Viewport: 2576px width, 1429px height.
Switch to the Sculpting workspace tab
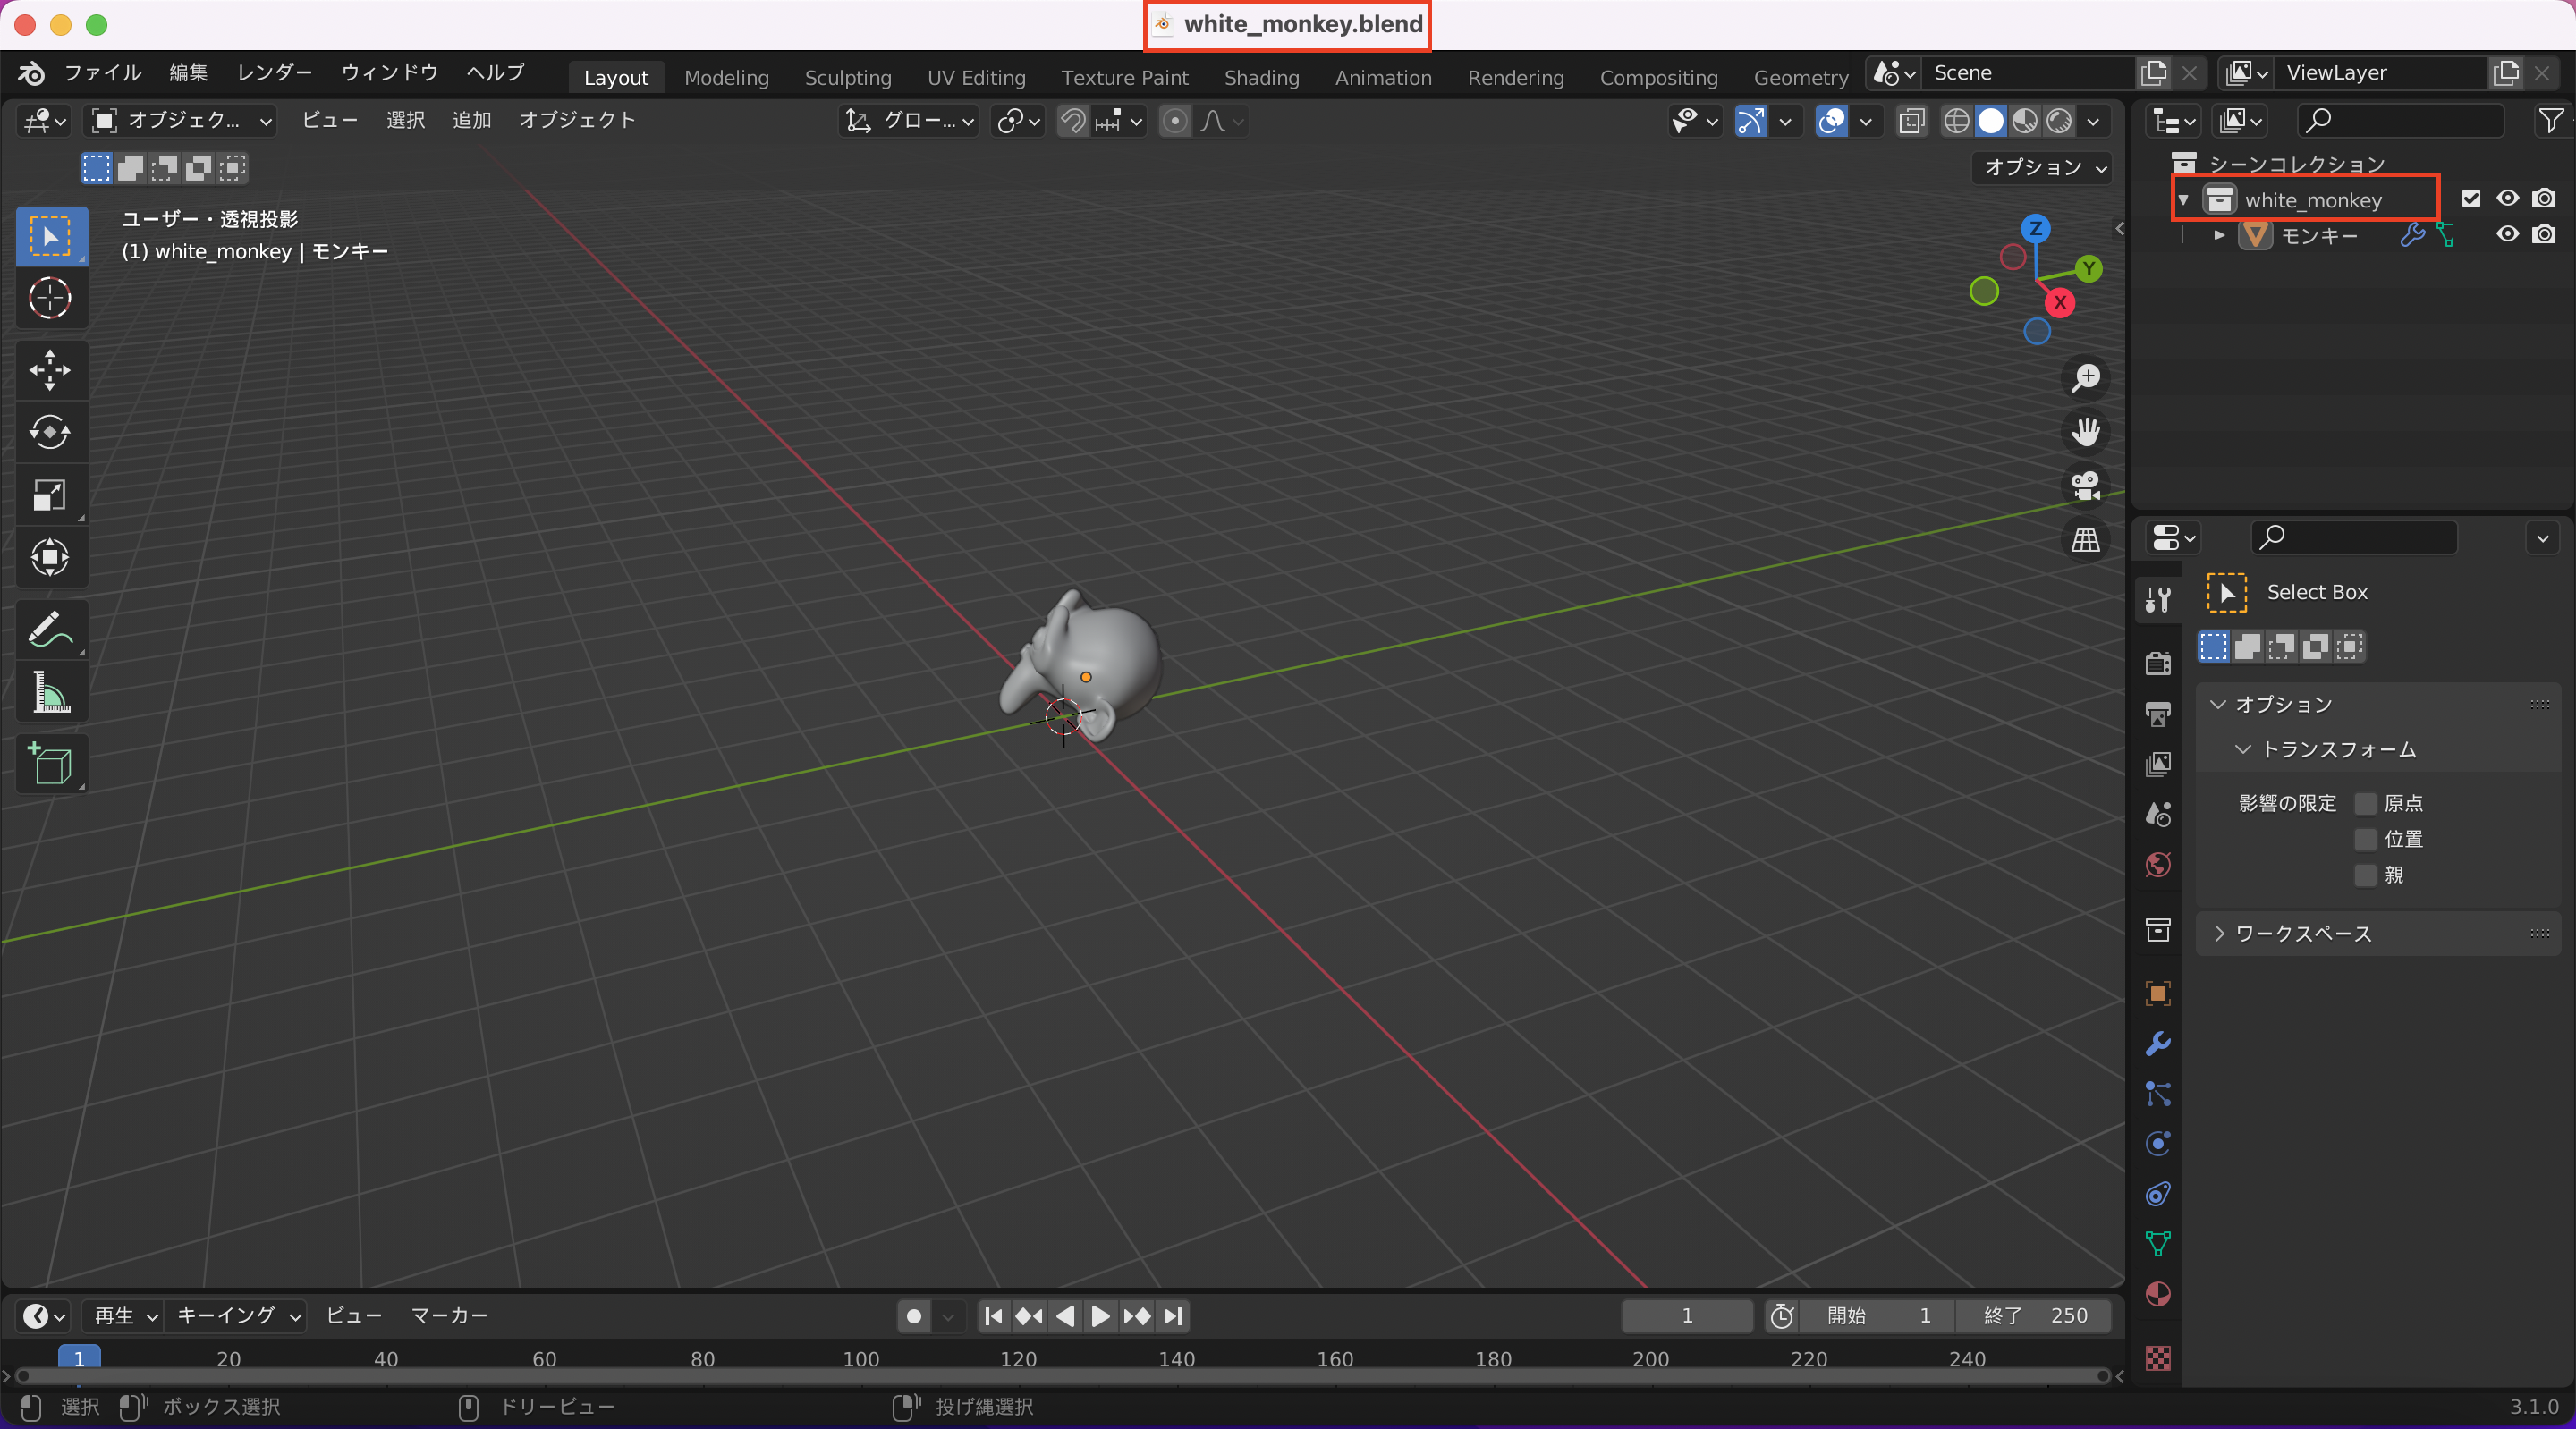847,77
